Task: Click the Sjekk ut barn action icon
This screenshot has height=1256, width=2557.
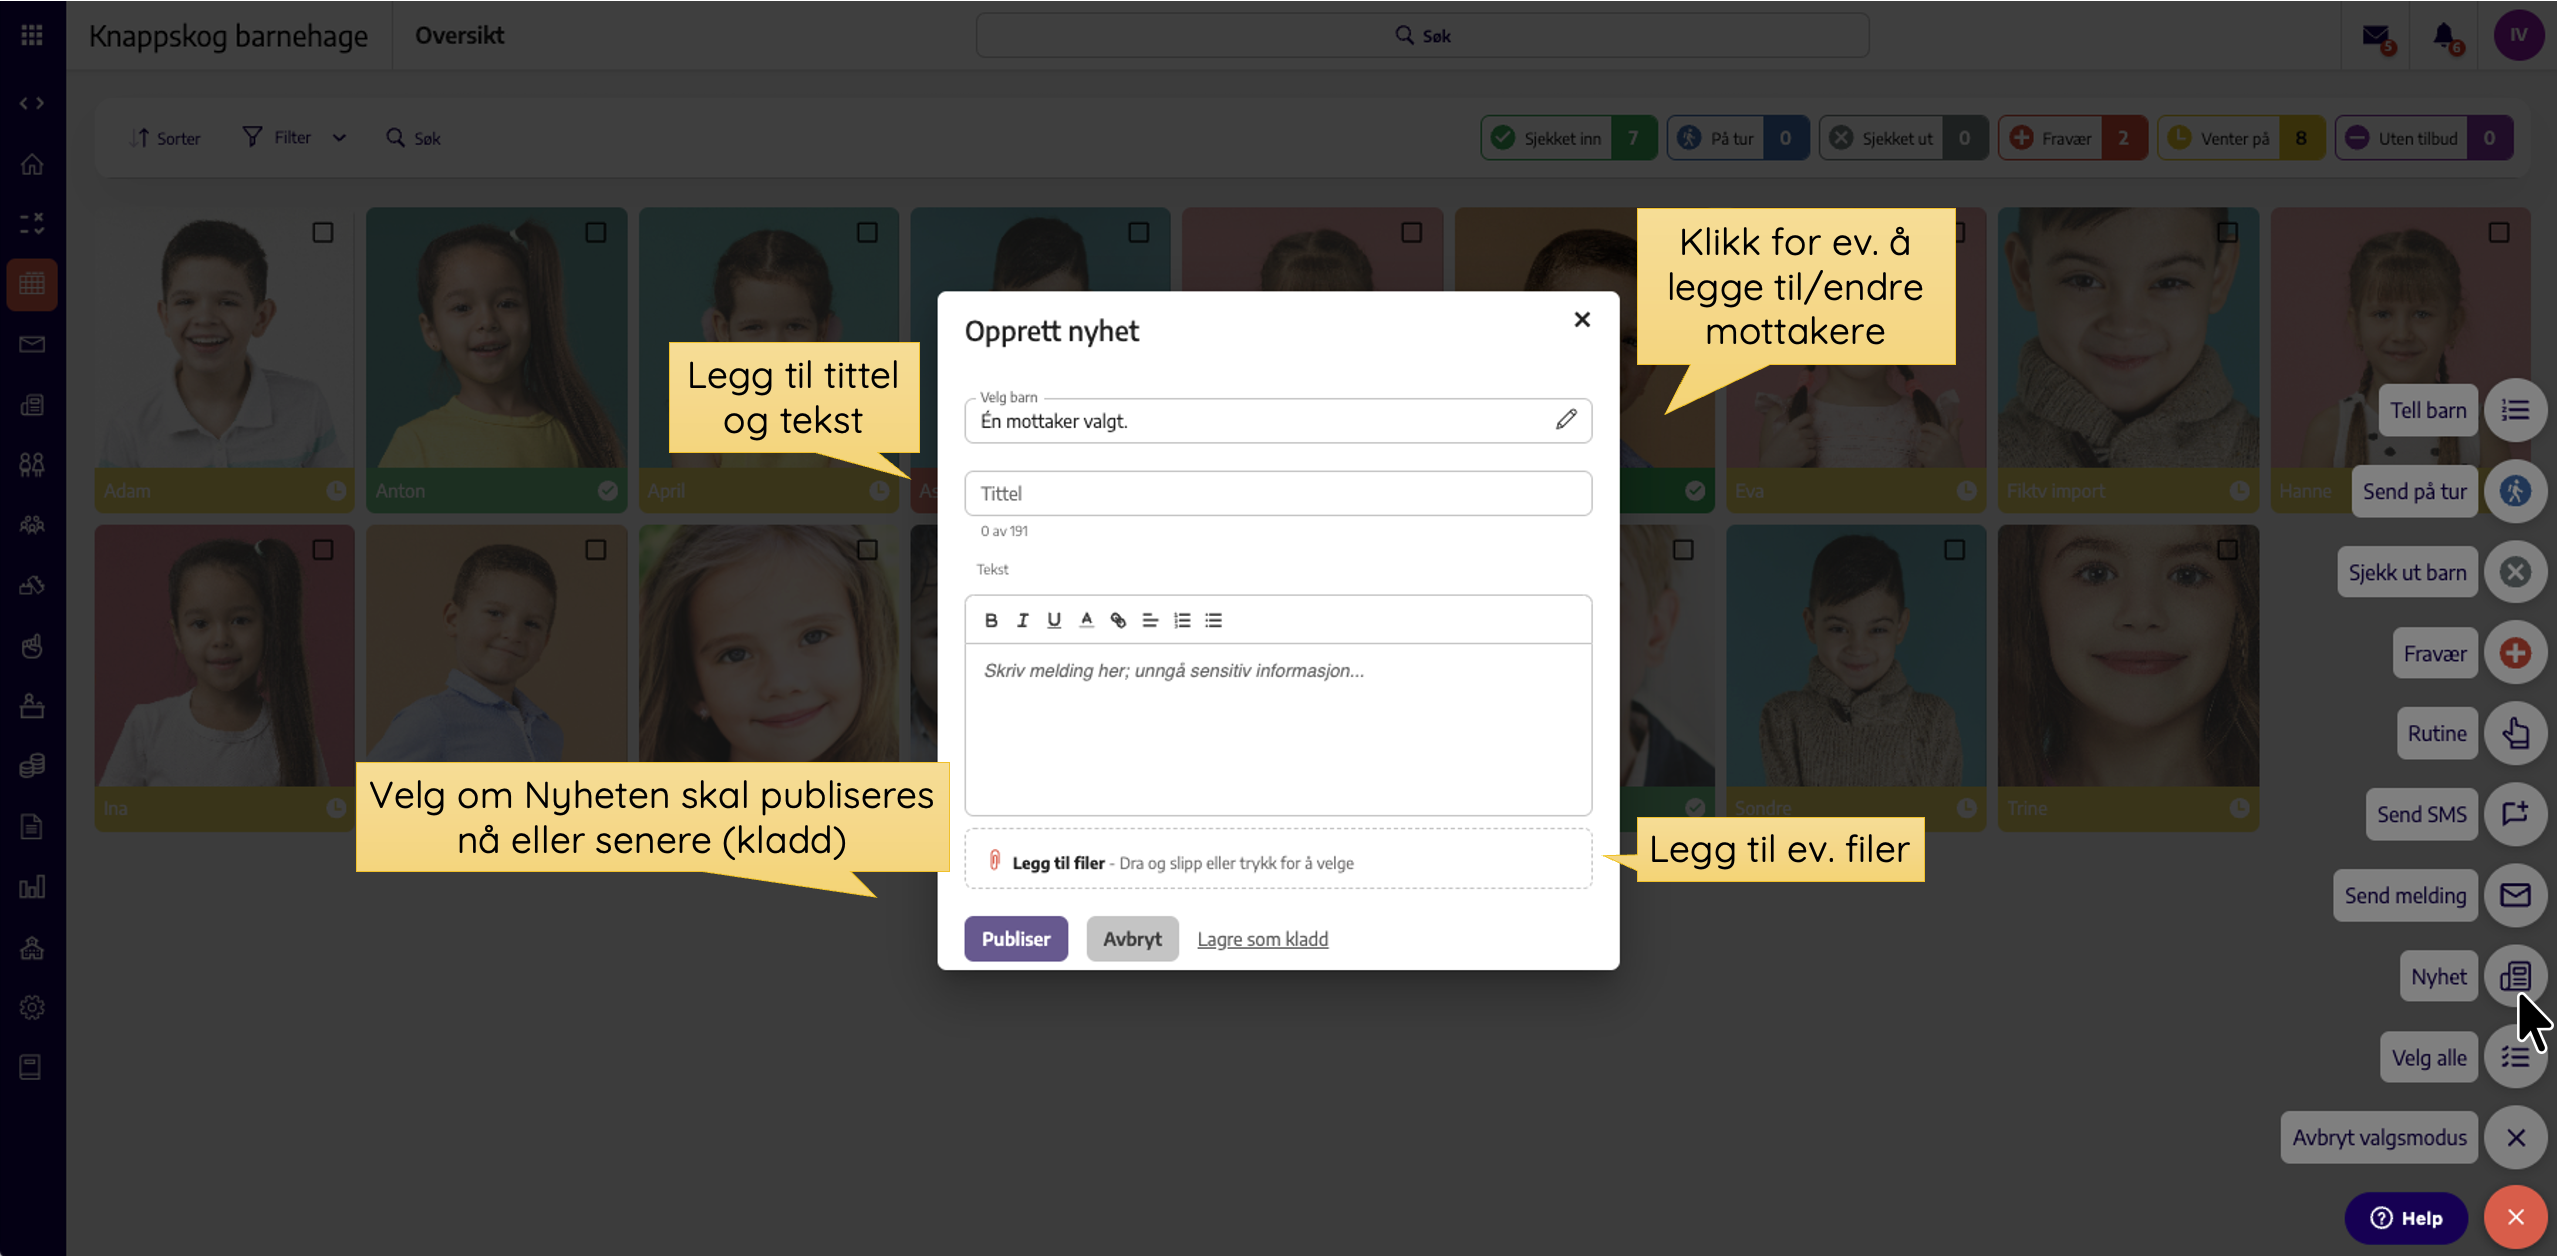Action: (x=2515, y=572)
